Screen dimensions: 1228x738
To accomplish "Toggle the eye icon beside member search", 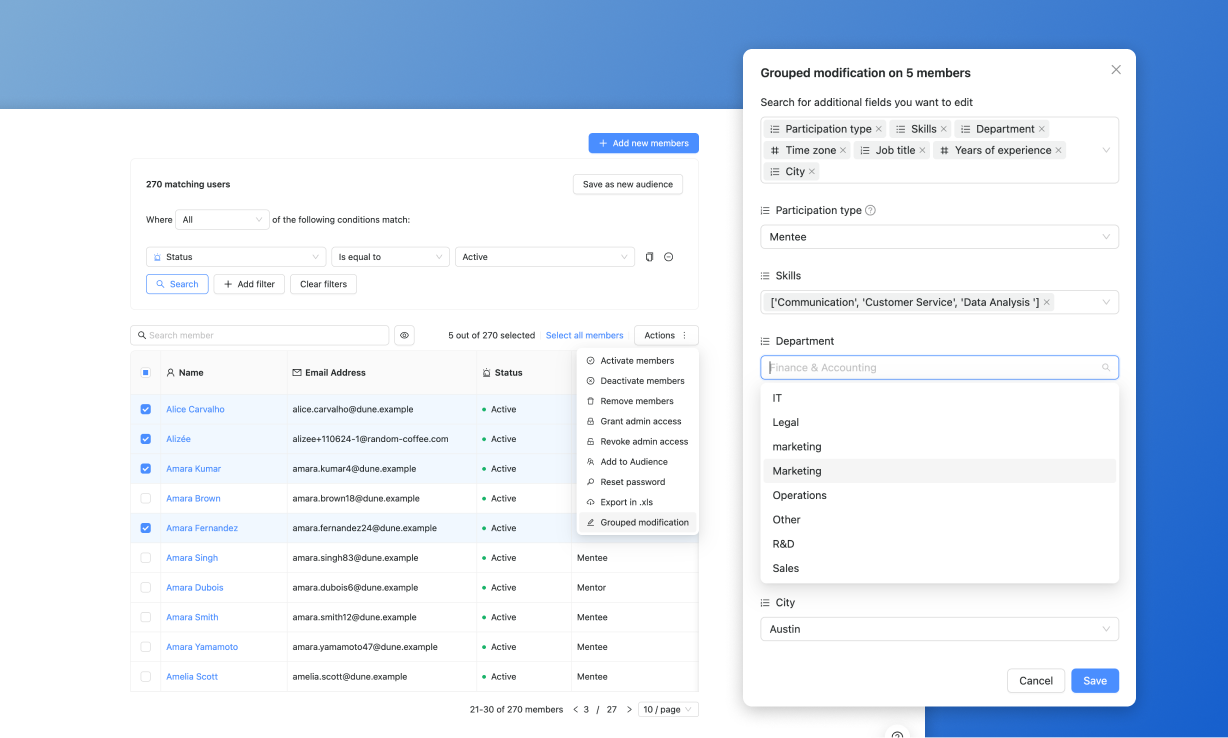I will pyautogui.click(x=404, y=335).
